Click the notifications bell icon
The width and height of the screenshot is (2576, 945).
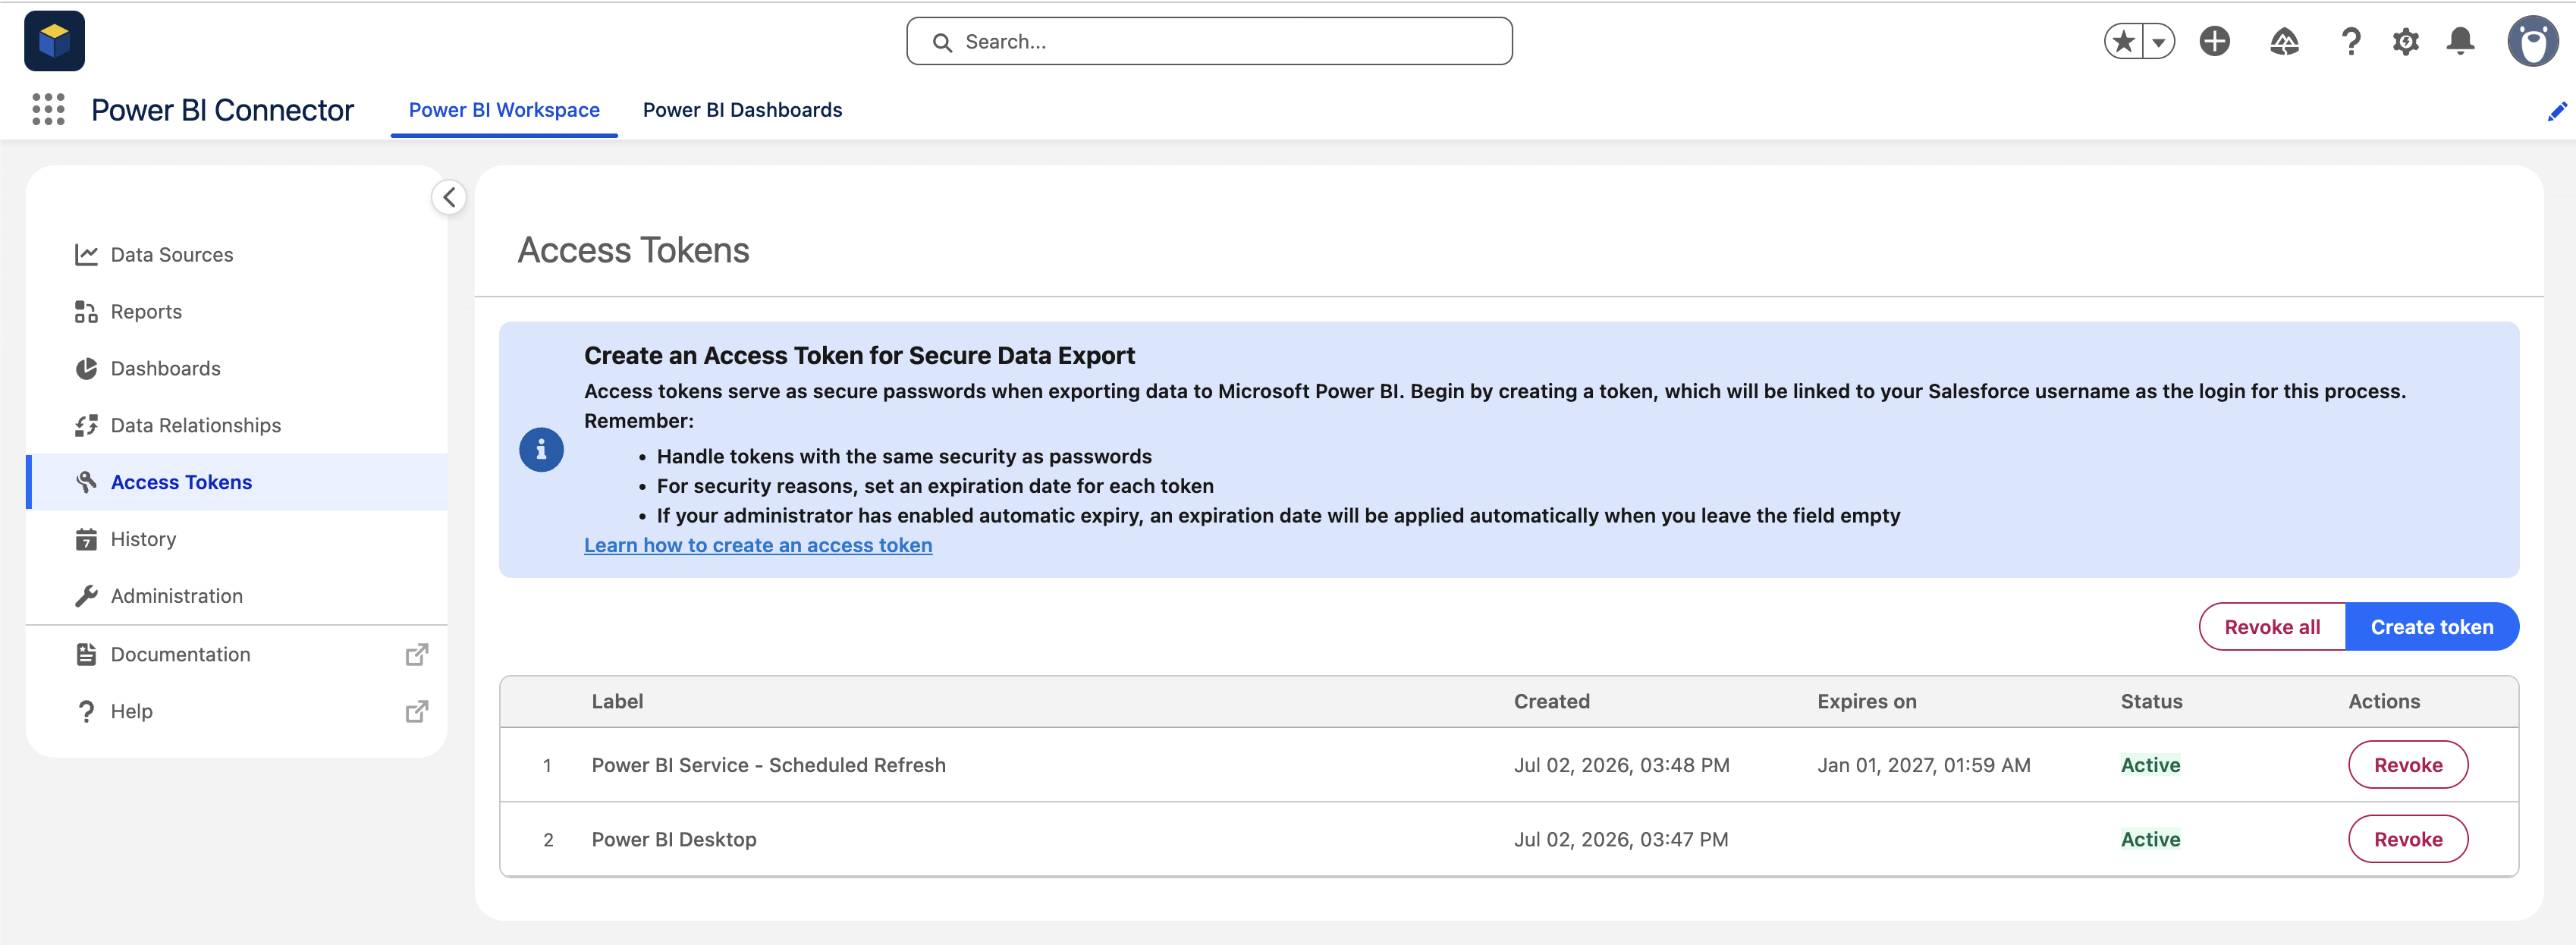click(2460, 41)
